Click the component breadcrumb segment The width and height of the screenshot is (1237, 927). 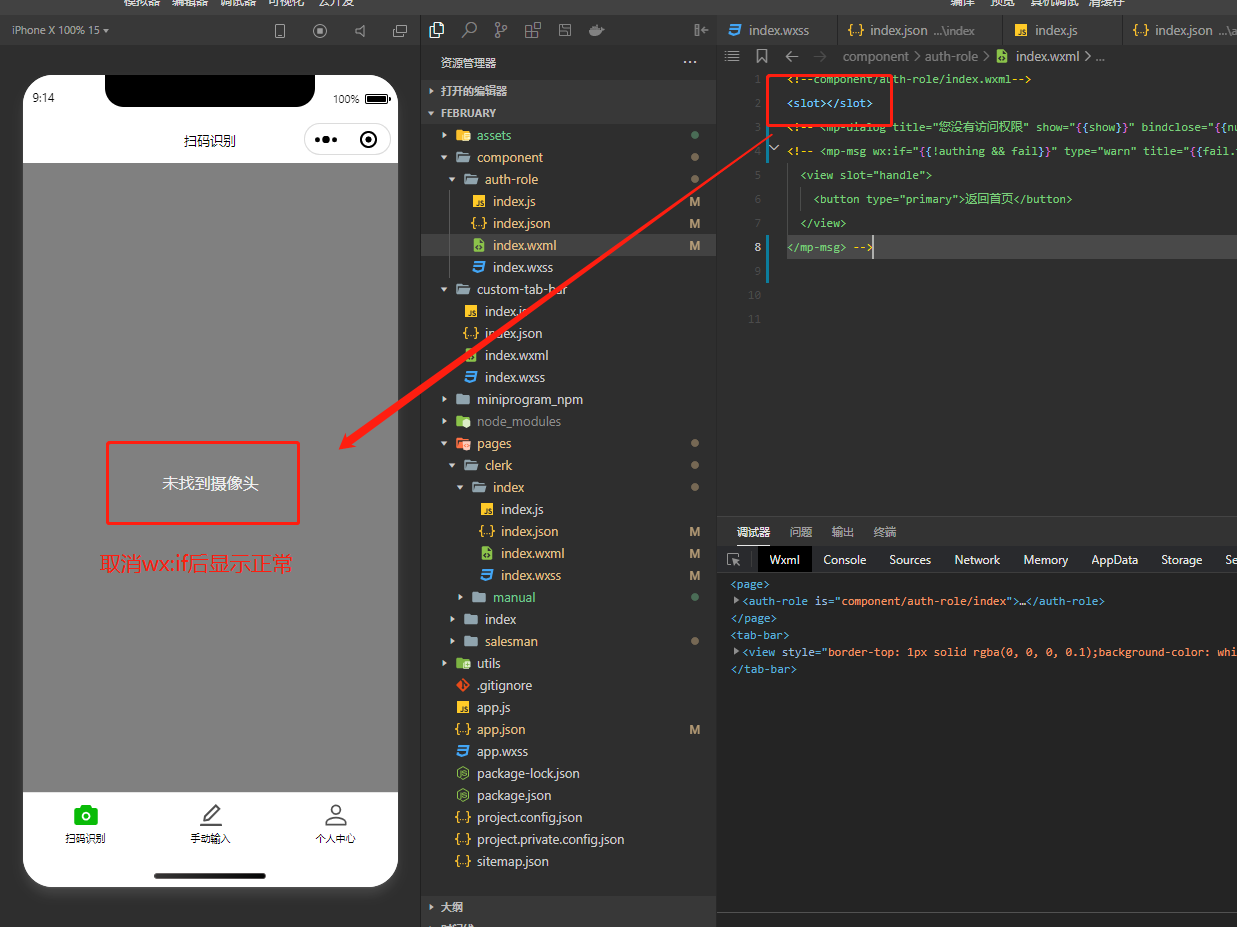click(876, 57)
